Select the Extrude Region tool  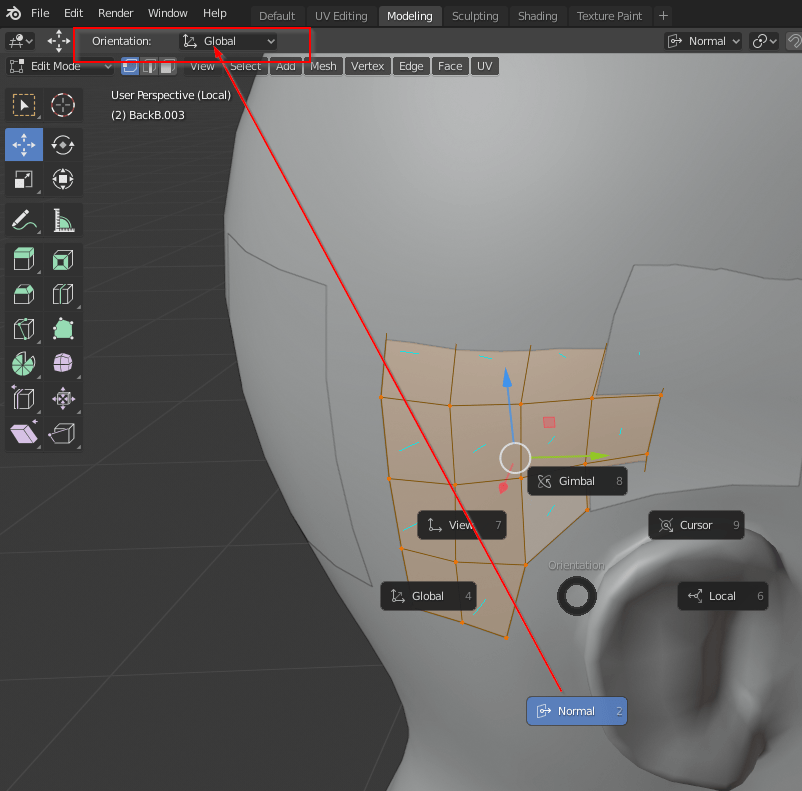24,259
